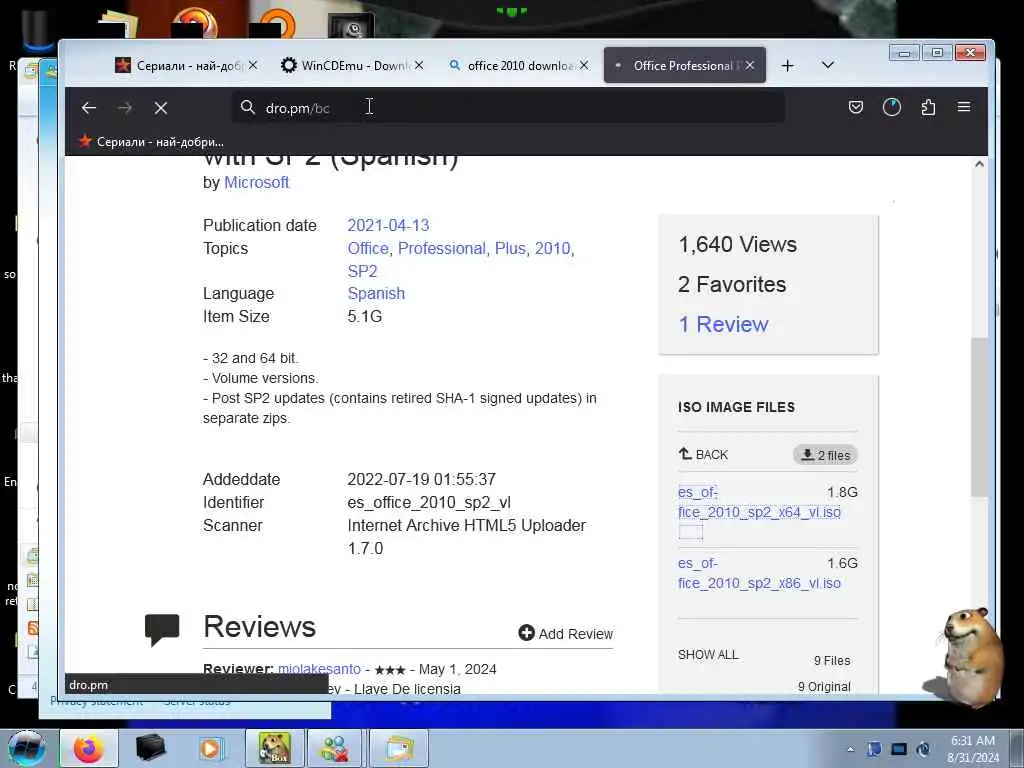Image resolution: width=1024 pixels, height=768 pixels.
Task: Open the Professional topic link
Action: point(441,249)
